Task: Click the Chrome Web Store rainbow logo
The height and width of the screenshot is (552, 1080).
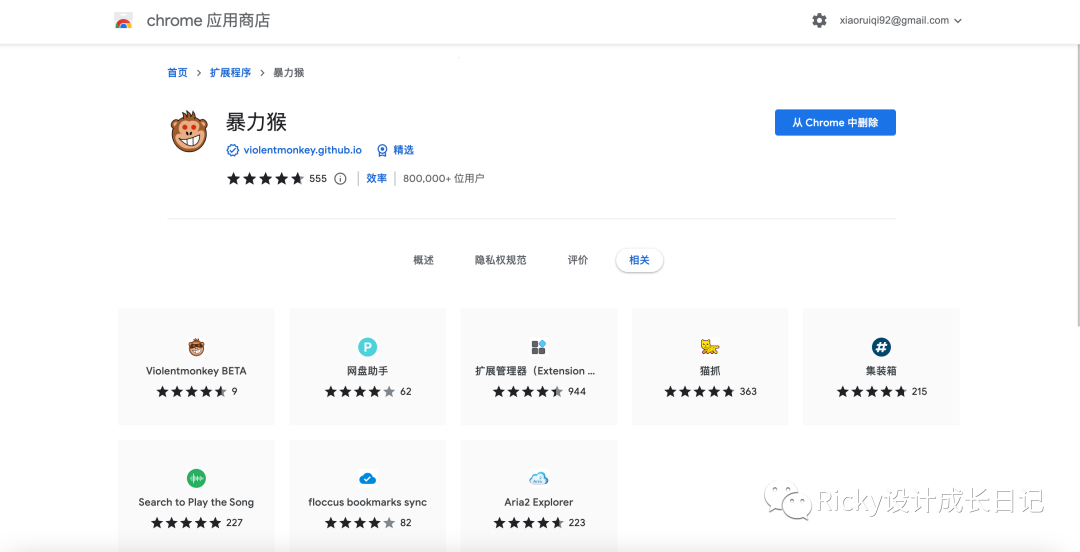Action: pyautogui.click(x=123, y=21)
